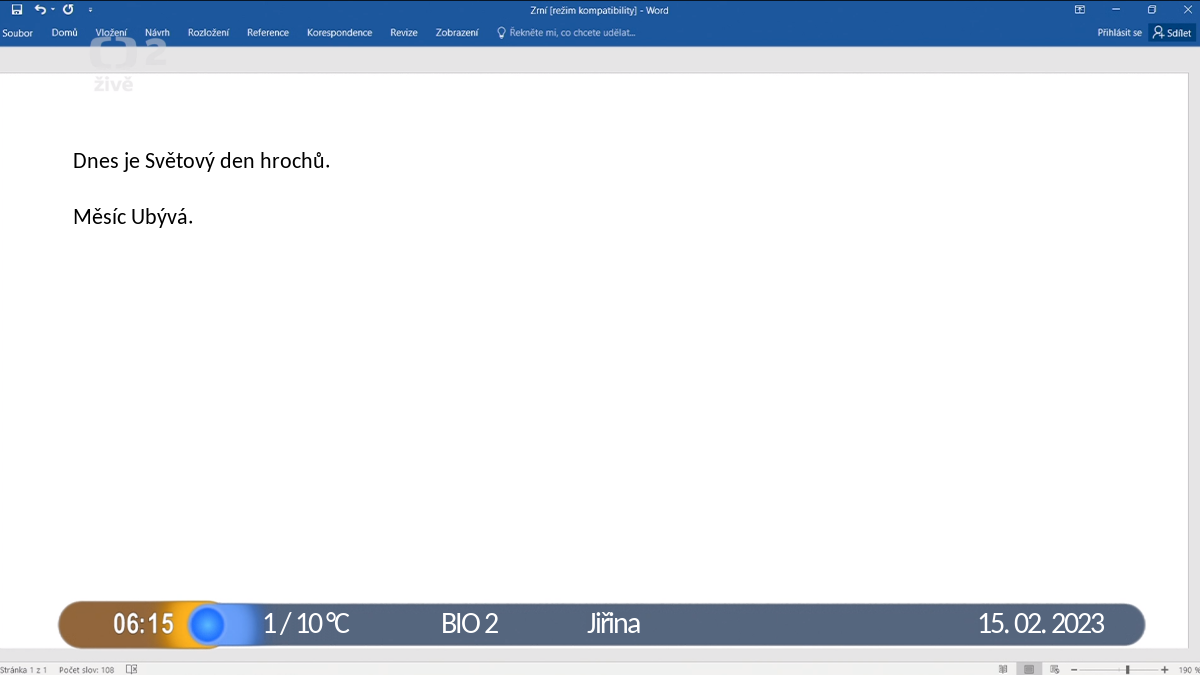Click the 'Stránka 1 z 1' page indicator
Image resolution: width=1200 pixels, height=675 pixels.
pyautogui.click(x=24, y=669)
